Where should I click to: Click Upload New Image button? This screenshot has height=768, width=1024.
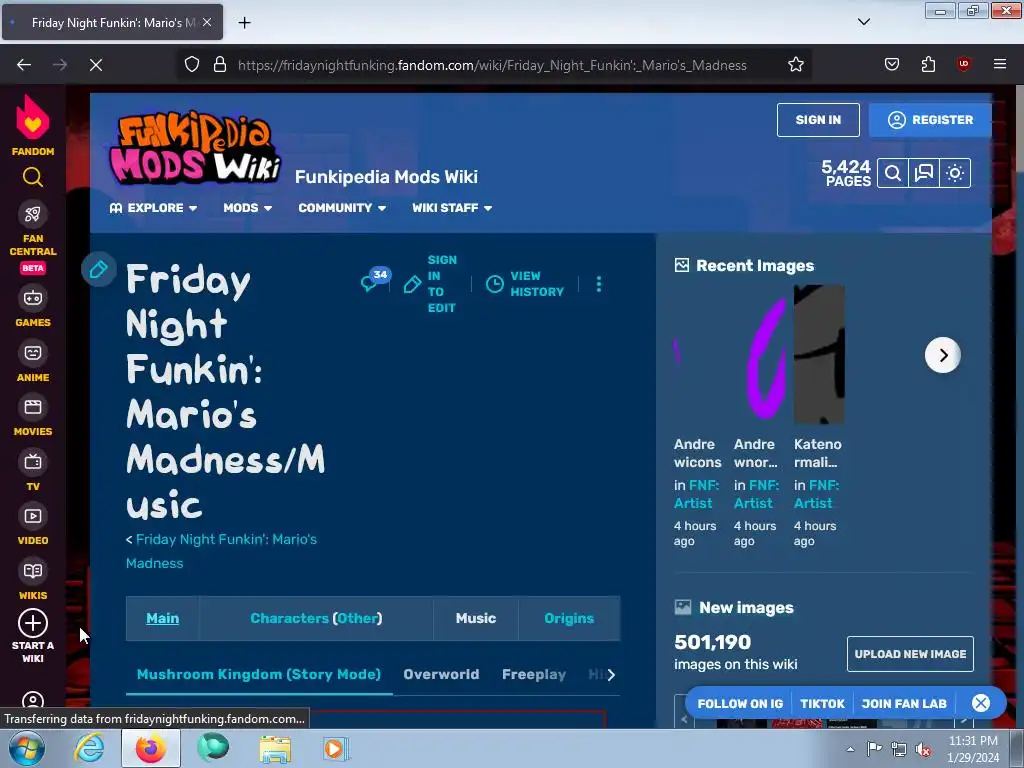[910, 654]
